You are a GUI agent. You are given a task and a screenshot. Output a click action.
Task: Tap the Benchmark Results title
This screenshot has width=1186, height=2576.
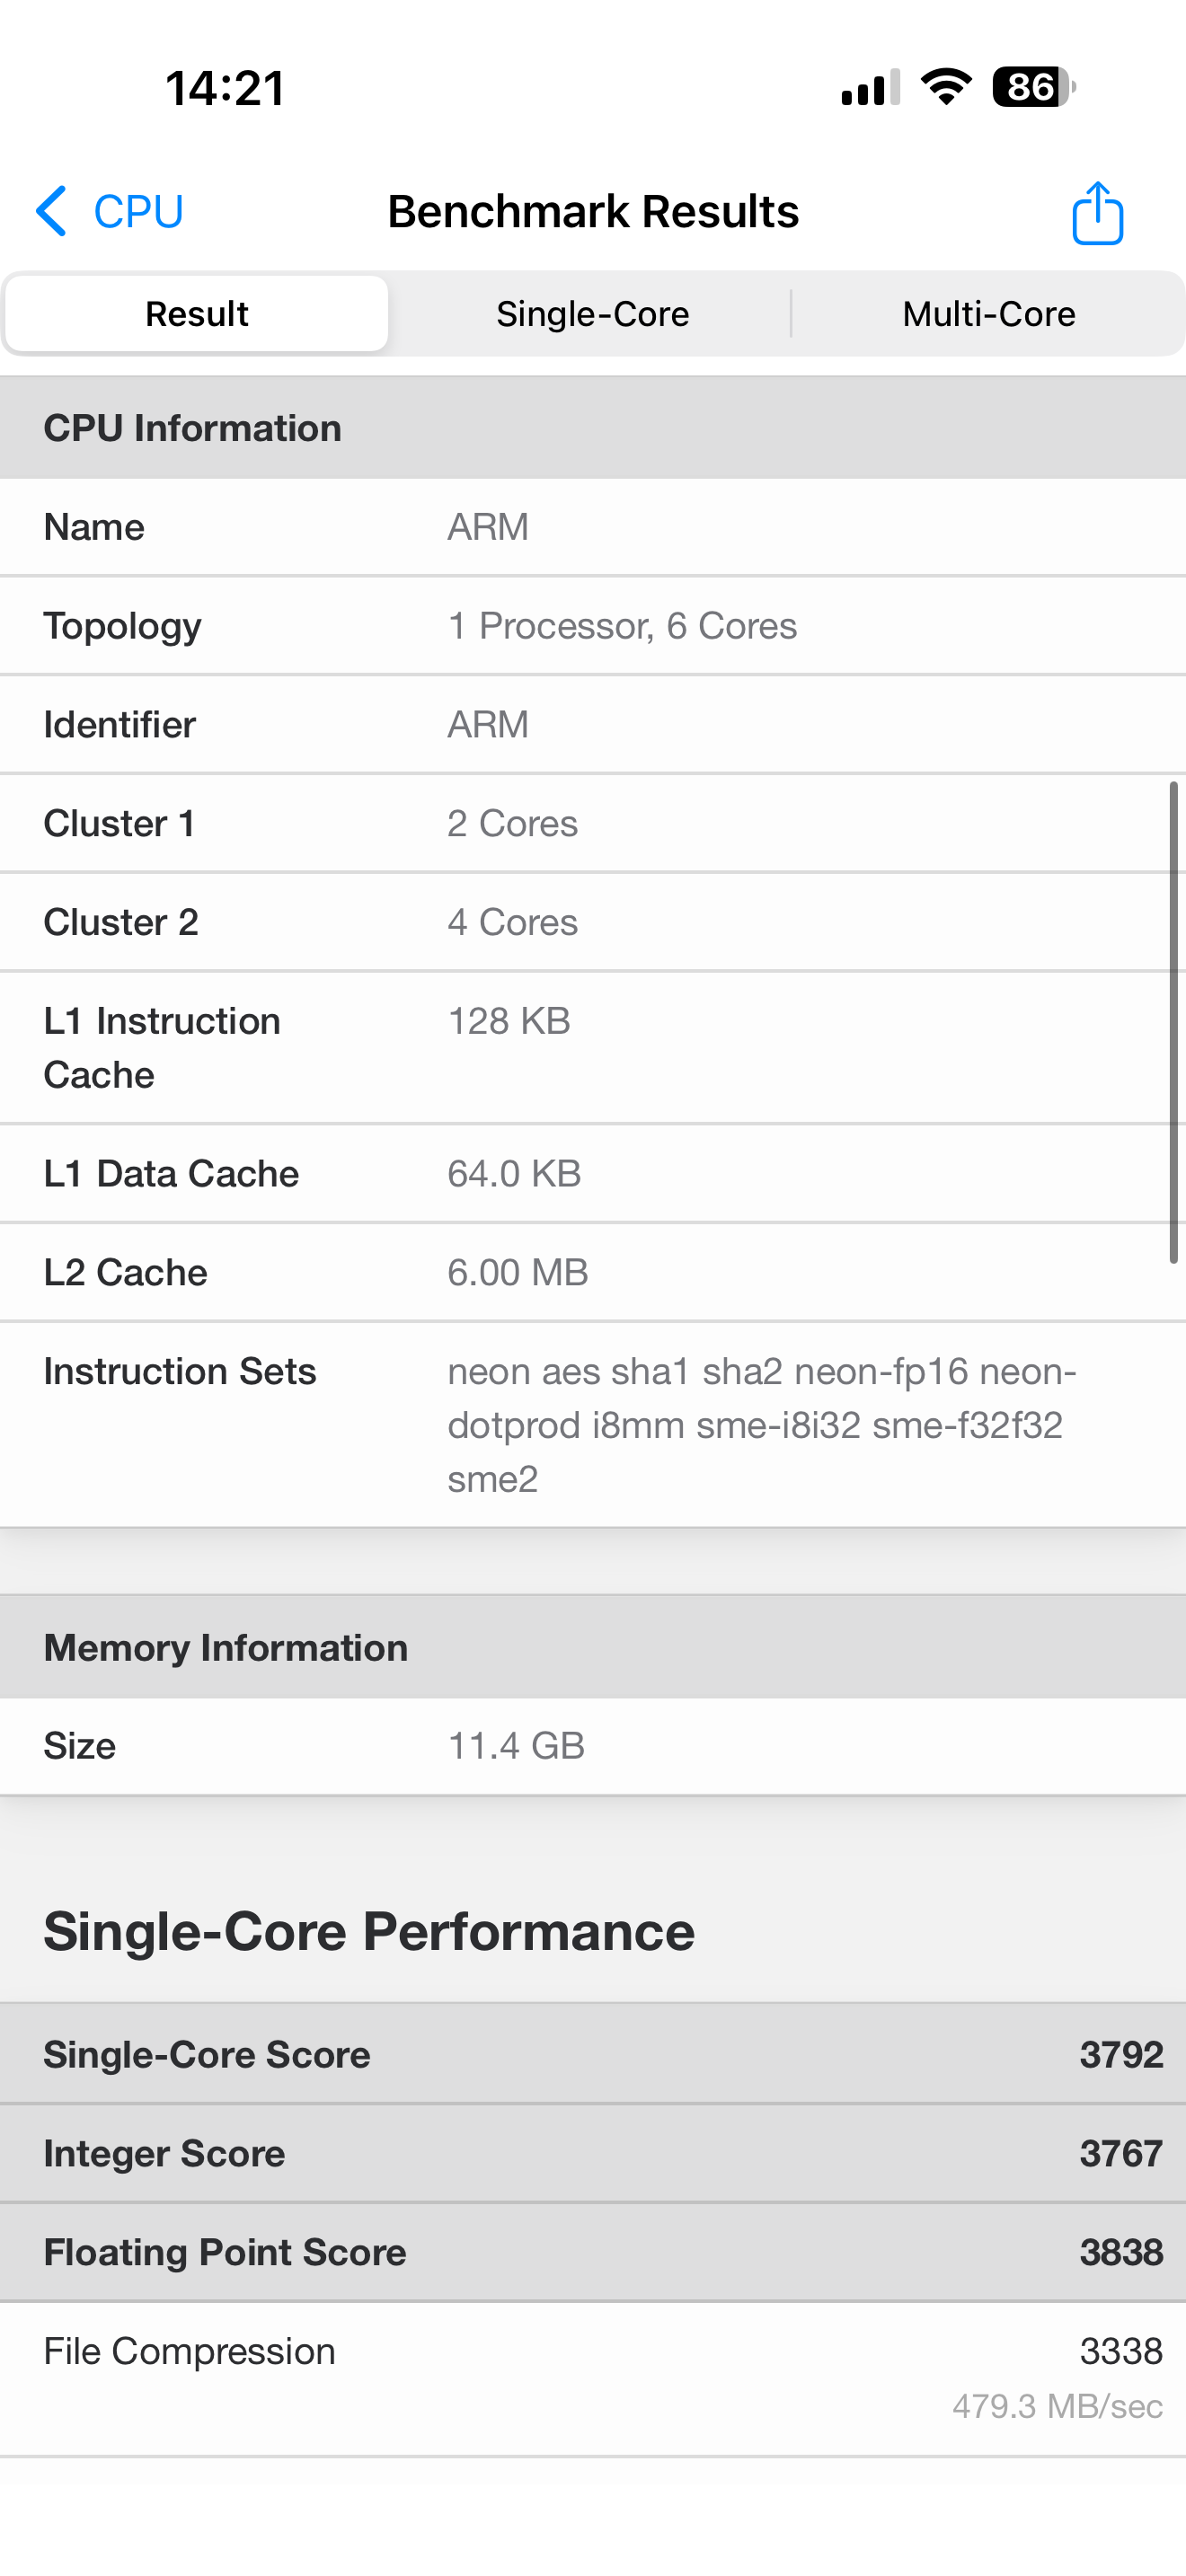click(593, 212)
